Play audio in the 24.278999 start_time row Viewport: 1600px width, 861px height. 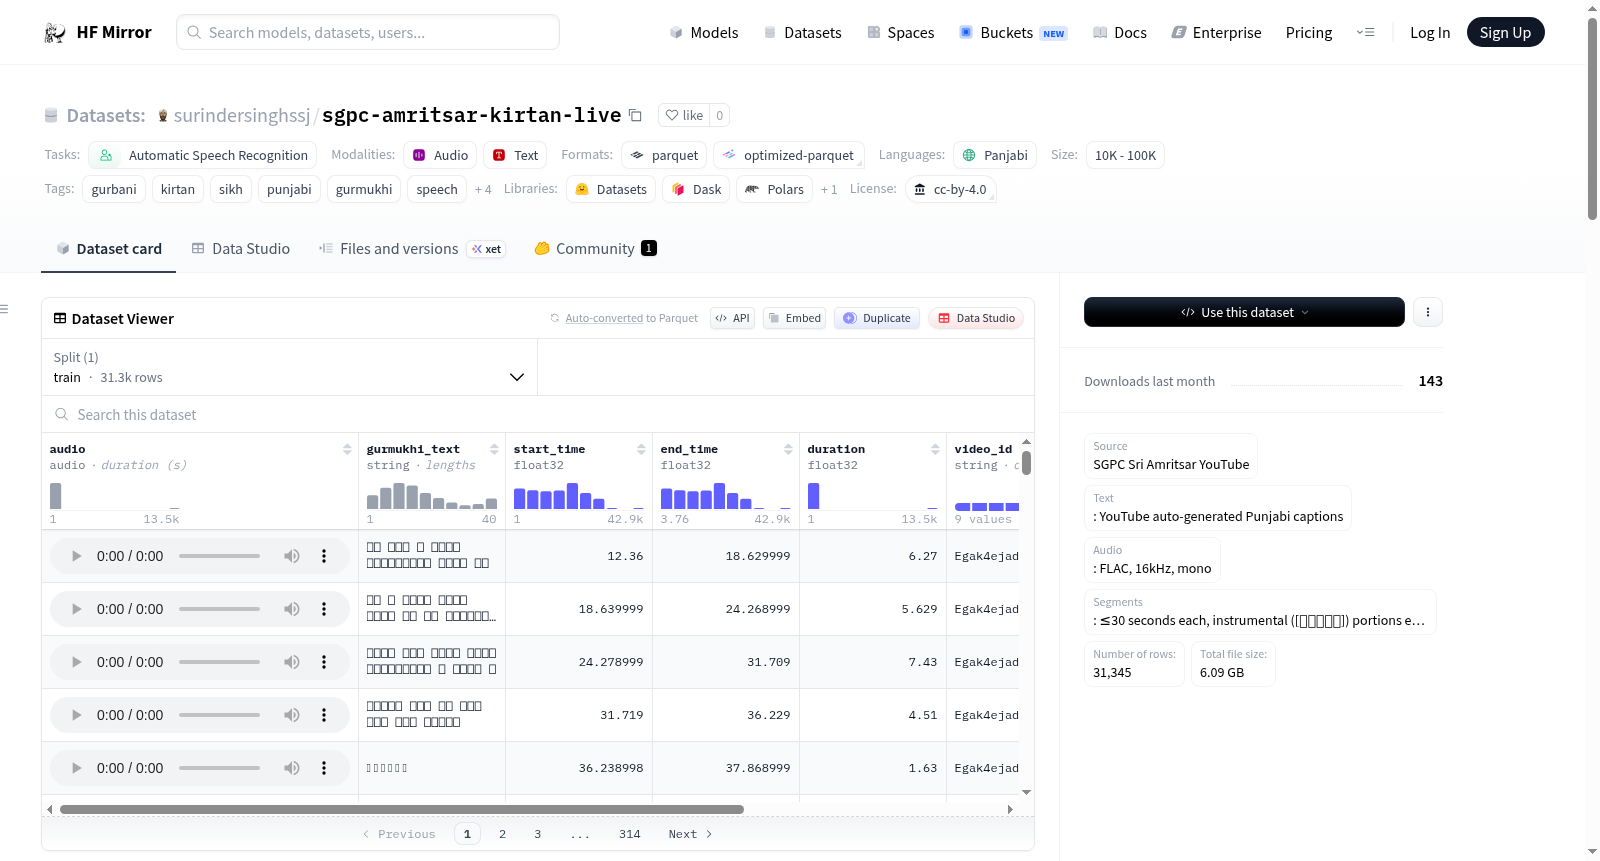click(76, 662)
